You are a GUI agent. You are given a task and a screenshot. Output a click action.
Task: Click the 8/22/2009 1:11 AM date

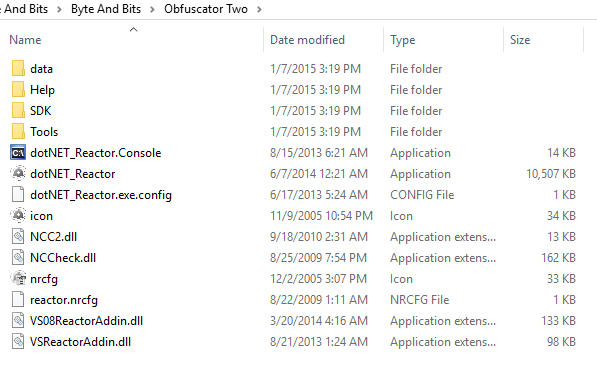click(x=319, y=300)
